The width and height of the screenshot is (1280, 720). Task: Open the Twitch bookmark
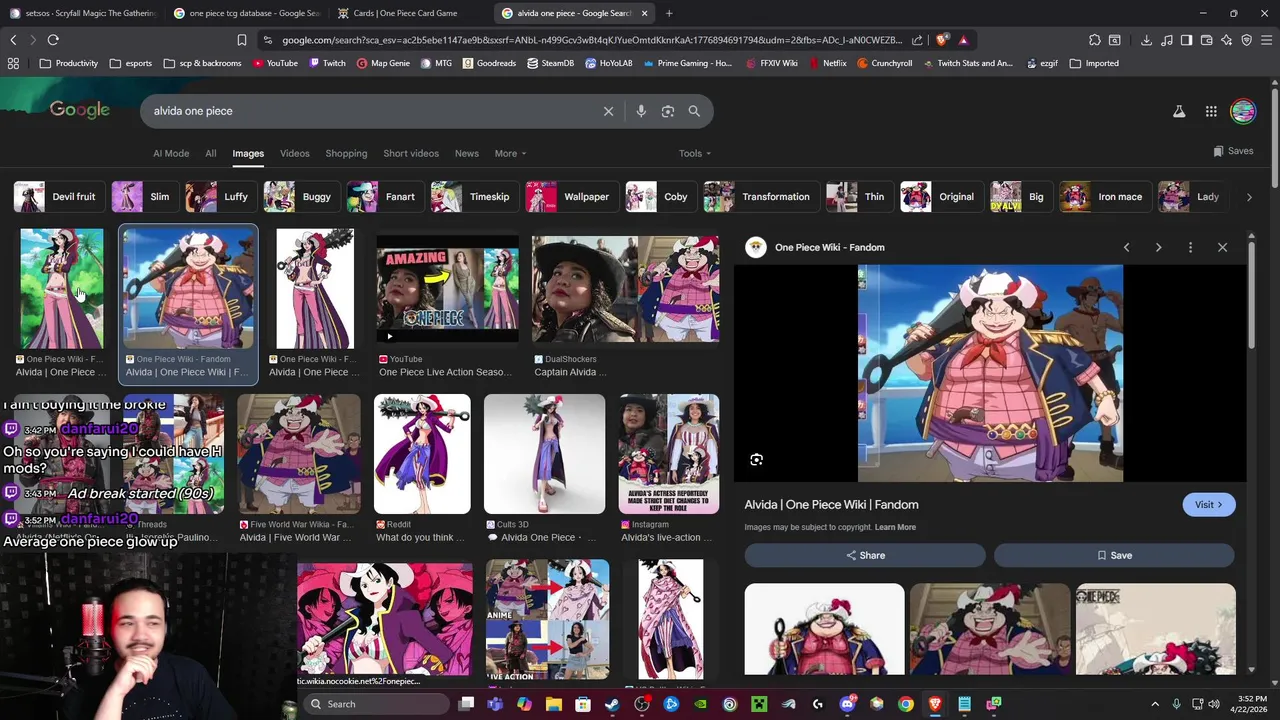click(326, 63)
